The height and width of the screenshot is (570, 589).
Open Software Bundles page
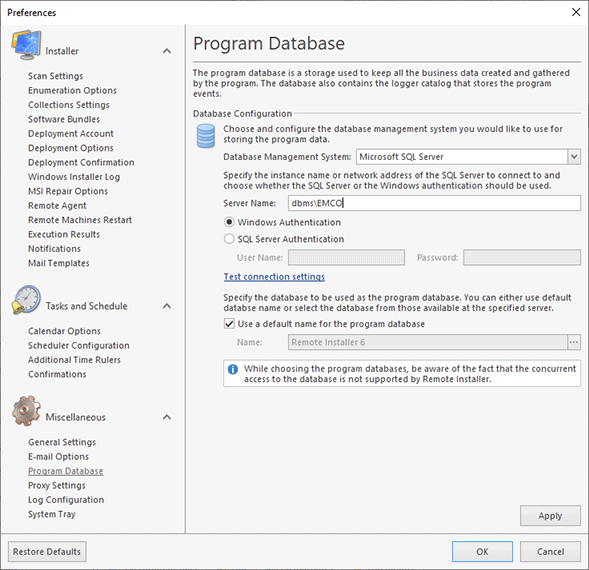pyautogui.click(x=64, y=119)
